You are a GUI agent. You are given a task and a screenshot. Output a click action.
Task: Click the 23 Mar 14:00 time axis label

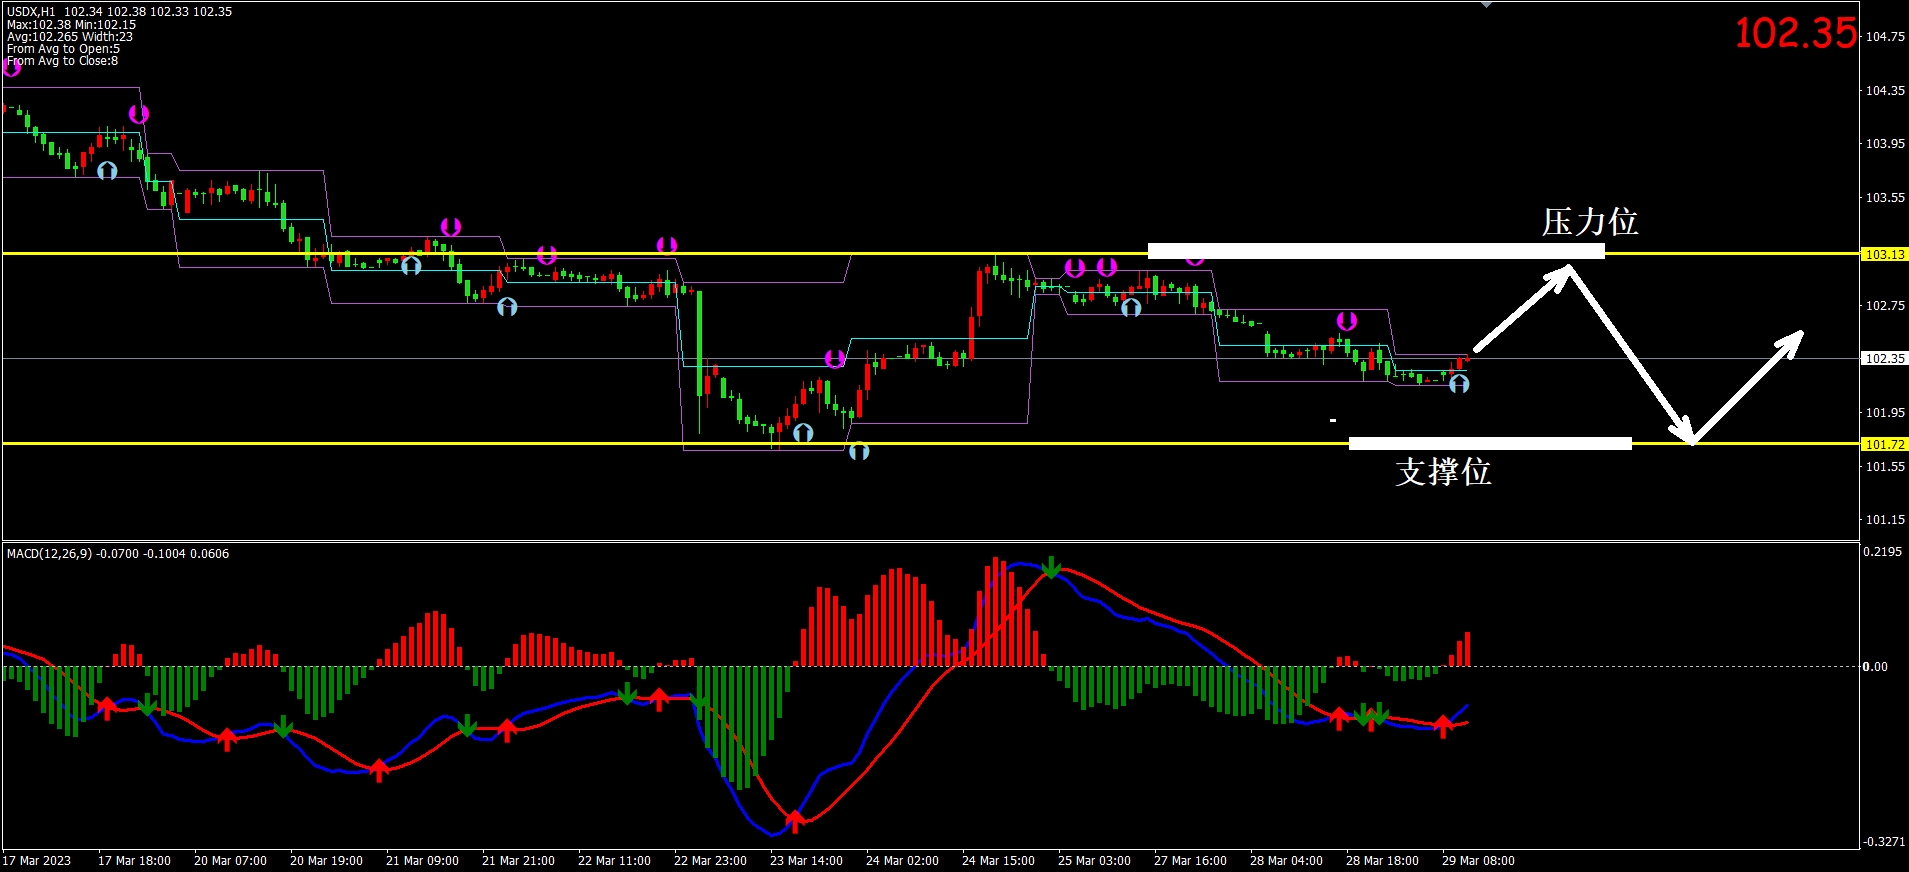tap(805, 861)
